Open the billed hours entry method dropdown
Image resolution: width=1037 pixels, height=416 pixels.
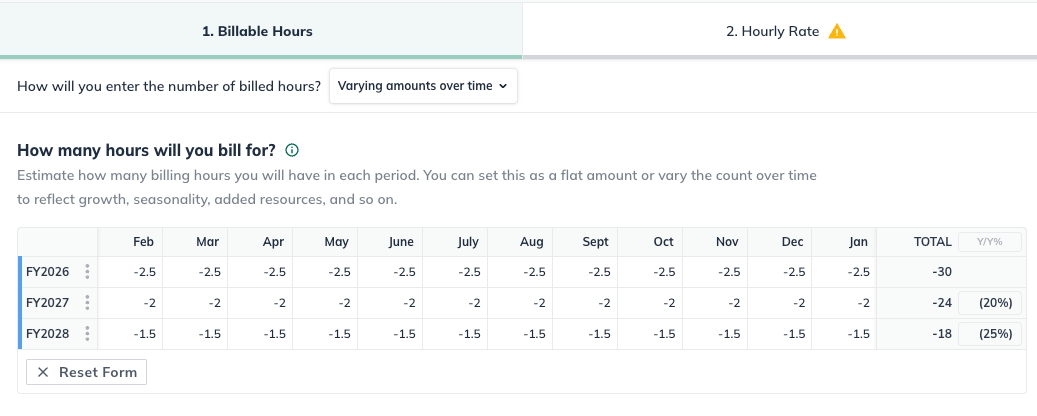pyautogui.click(x=422, y=86)
